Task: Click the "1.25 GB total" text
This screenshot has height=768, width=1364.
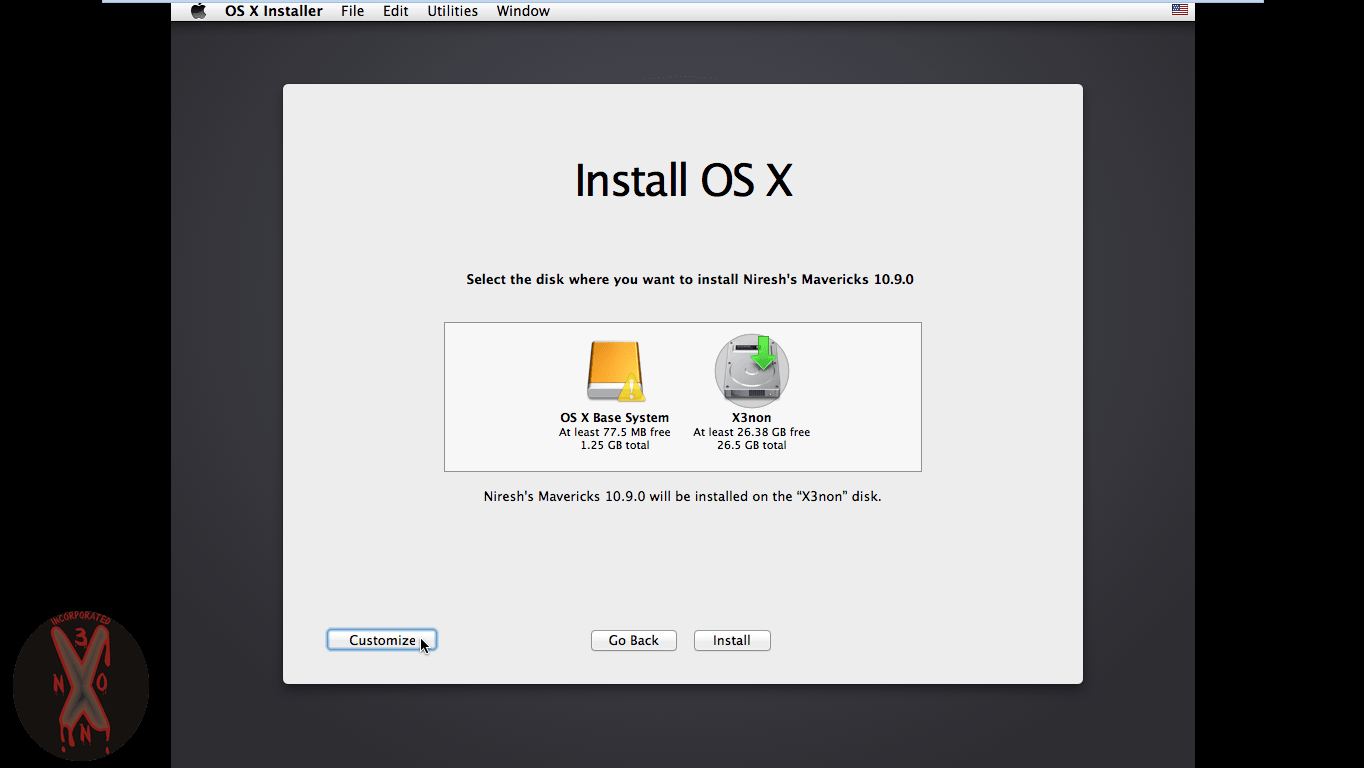Action: tap(615, 445)
